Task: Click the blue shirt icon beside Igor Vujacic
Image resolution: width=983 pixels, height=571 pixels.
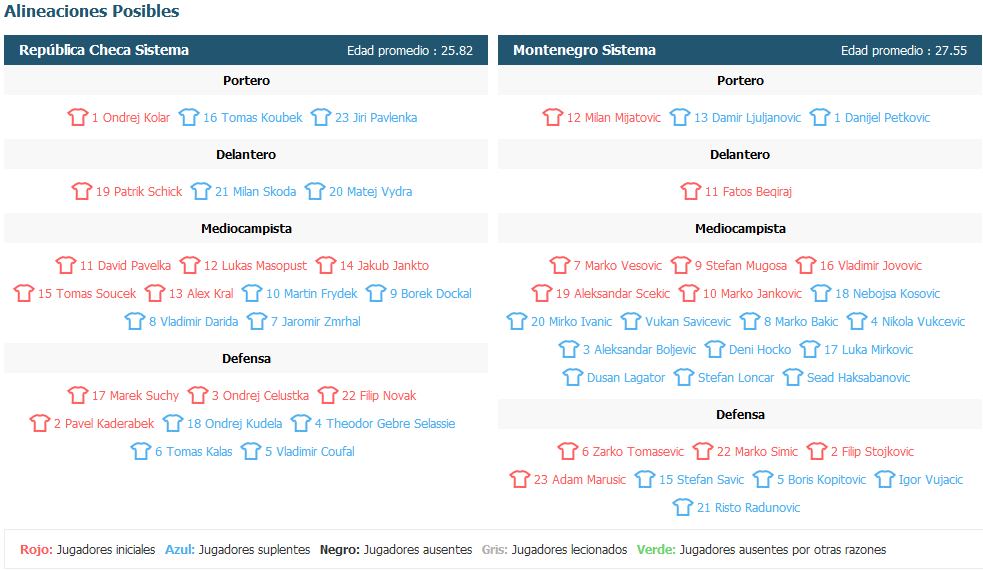Action: pyautogui.click(x=885, y=479)
